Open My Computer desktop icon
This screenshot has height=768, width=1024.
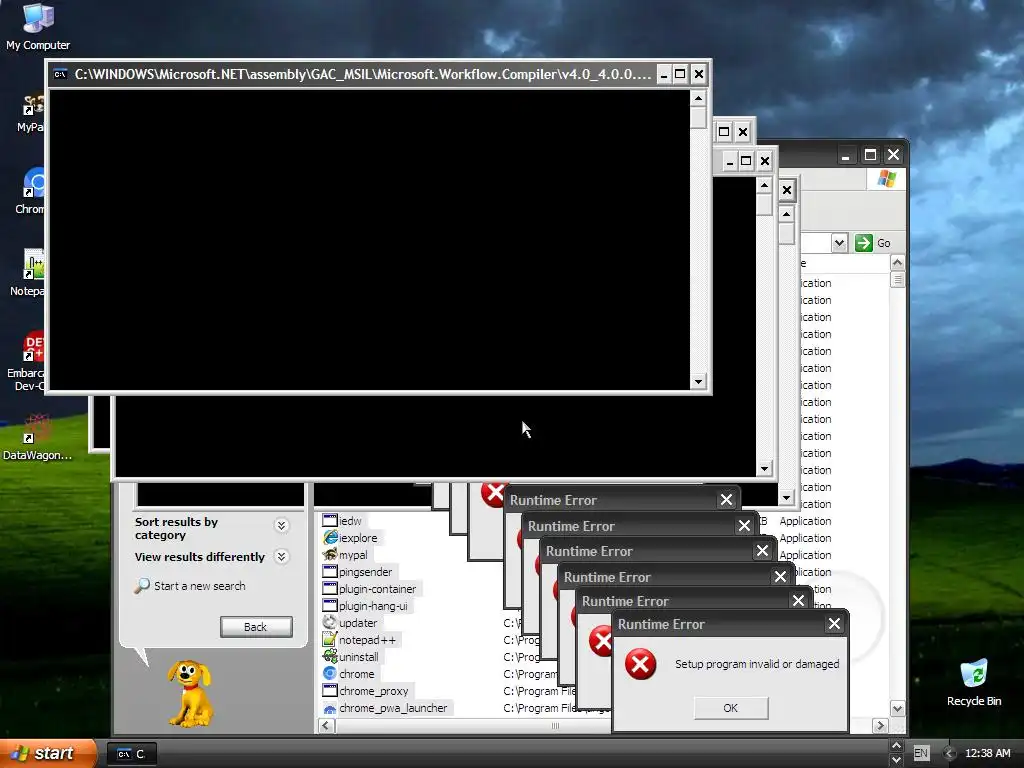[38, 26]
